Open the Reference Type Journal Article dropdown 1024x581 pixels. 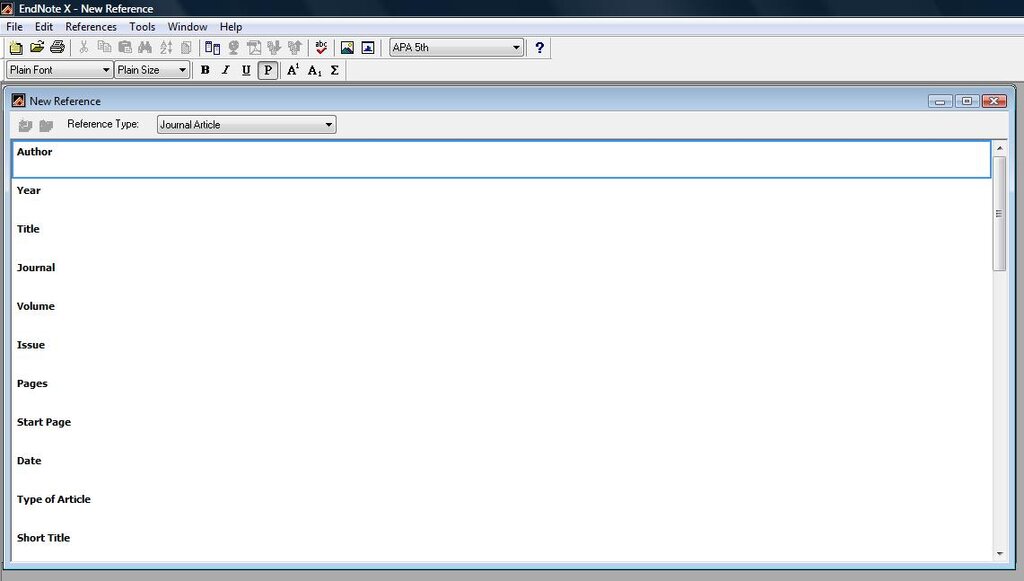(246, 124)
